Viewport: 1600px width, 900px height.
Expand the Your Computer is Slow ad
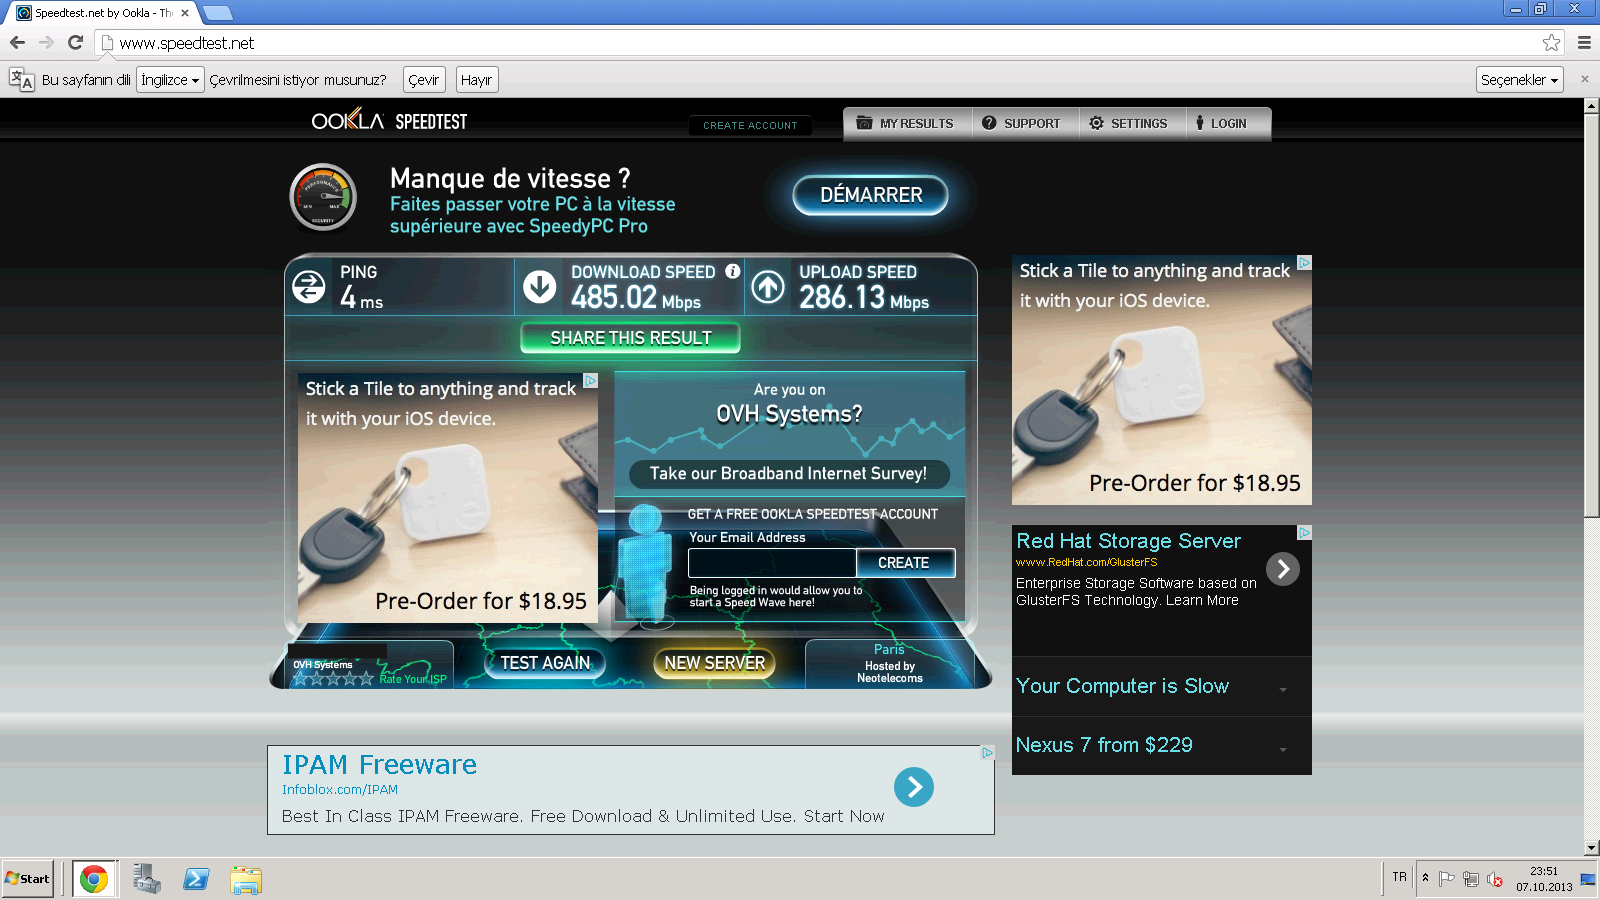(x=1283, y=688)
